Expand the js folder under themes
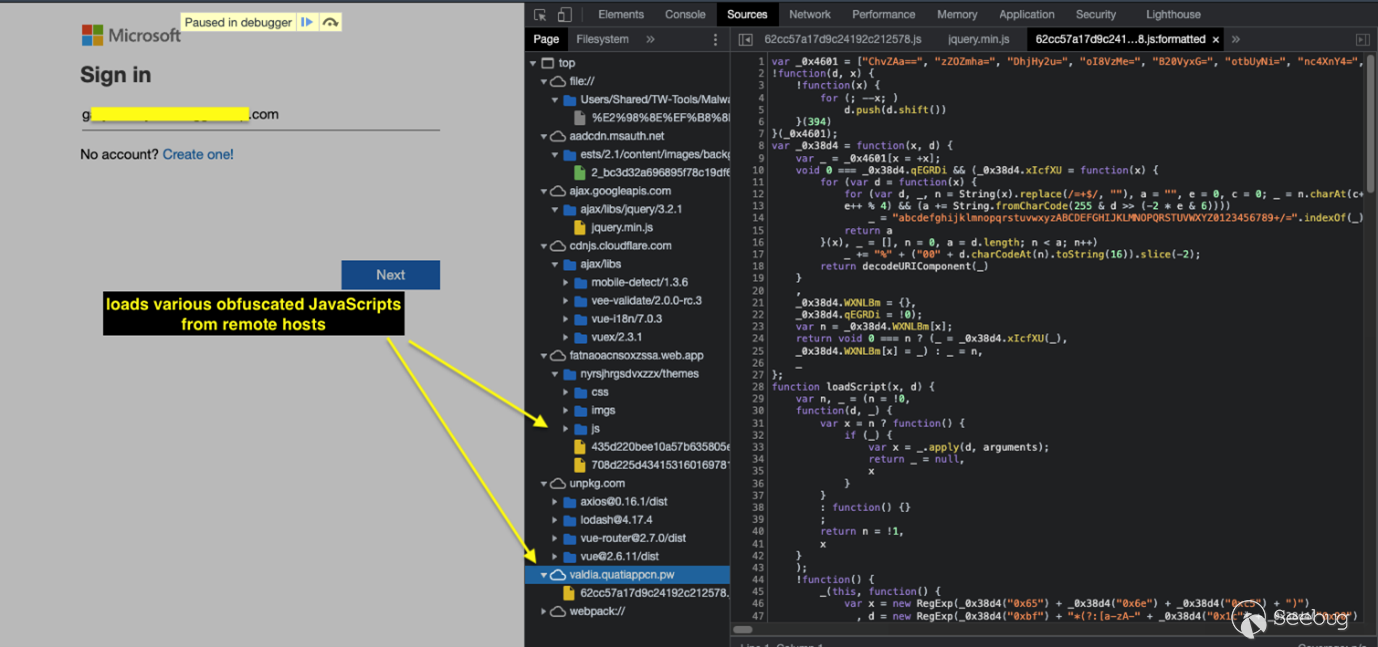1378x647 pixels. 567,428
